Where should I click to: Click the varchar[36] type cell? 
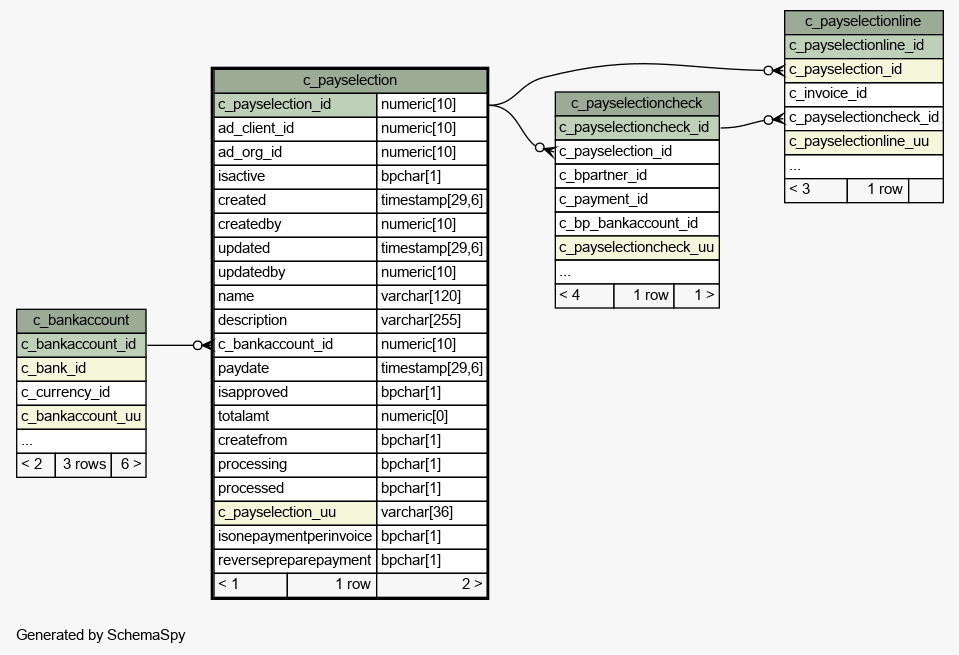pyautogui.click(x=432, y=513)
